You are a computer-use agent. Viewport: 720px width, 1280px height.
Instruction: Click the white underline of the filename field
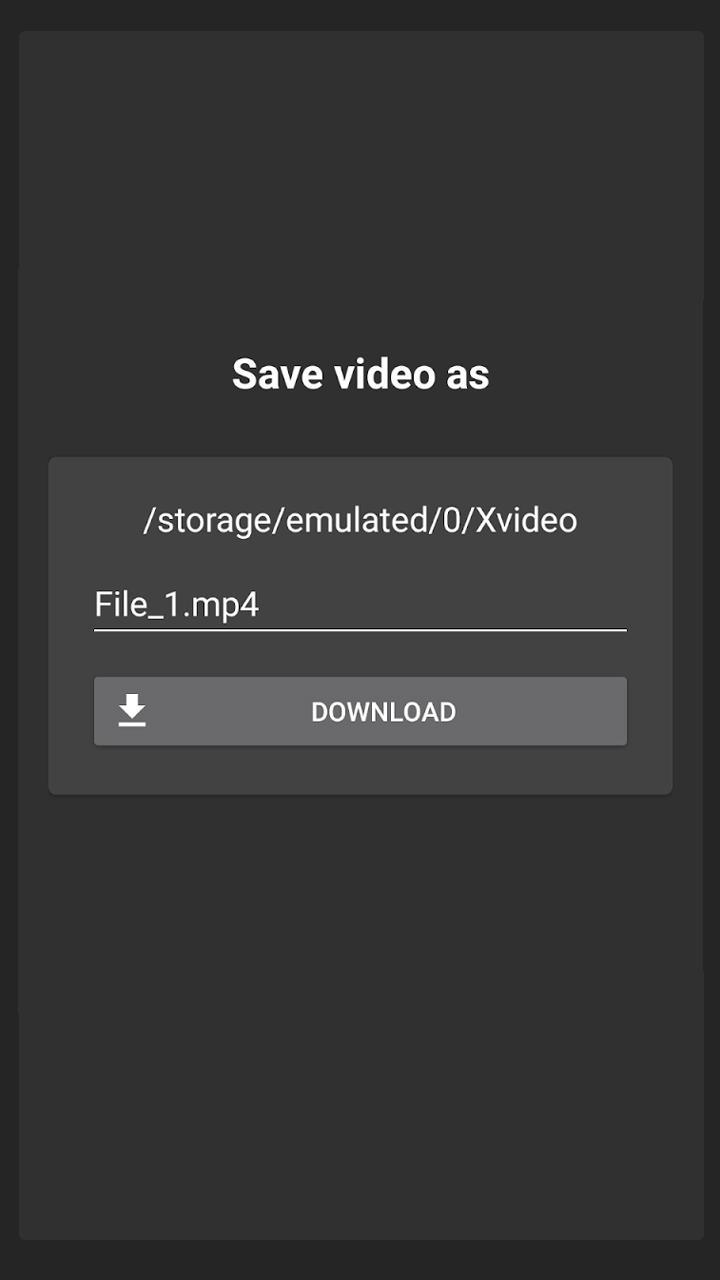(x=360, y=630)
